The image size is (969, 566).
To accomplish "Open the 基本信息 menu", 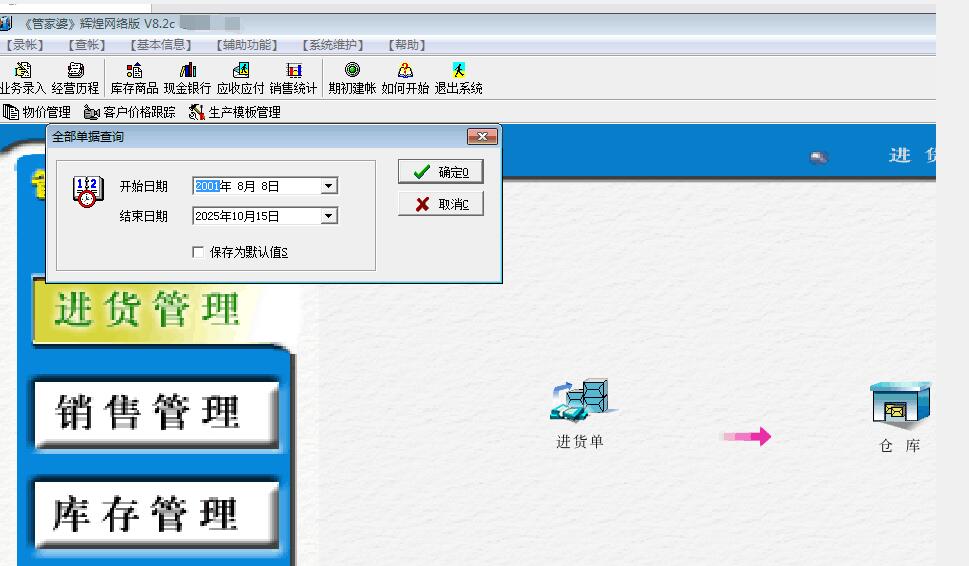I will coord(162,45).
